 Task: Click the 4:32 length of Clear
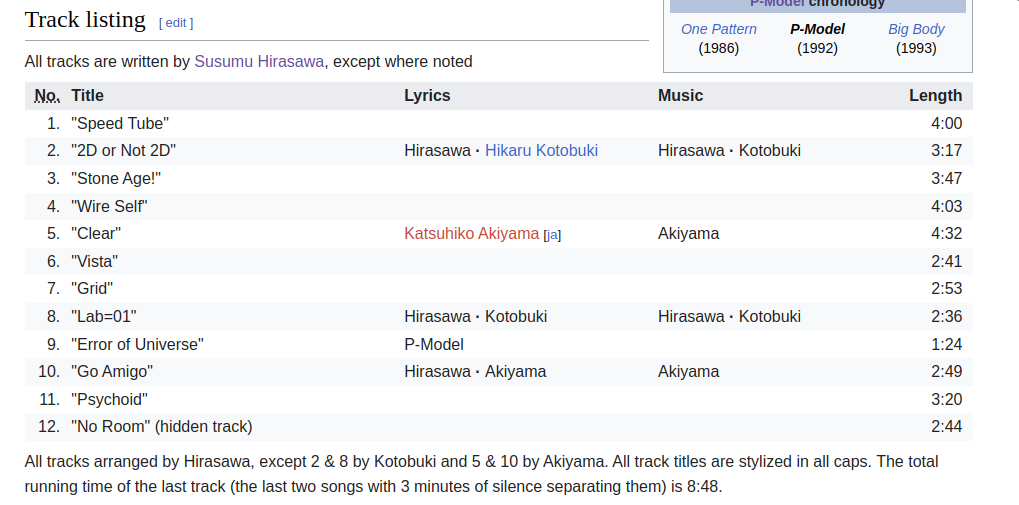(x=946, y=233)
